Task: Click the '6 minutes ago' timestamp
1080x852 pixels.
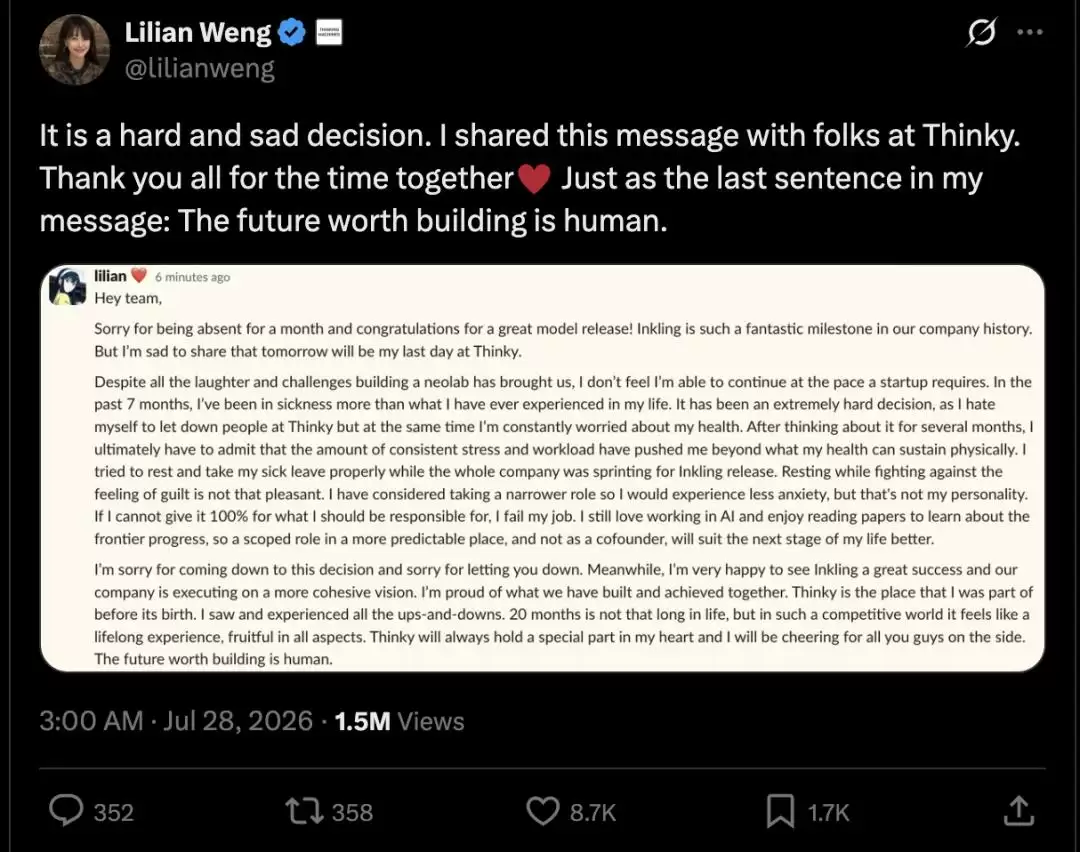Action: (x=192, y=277)
